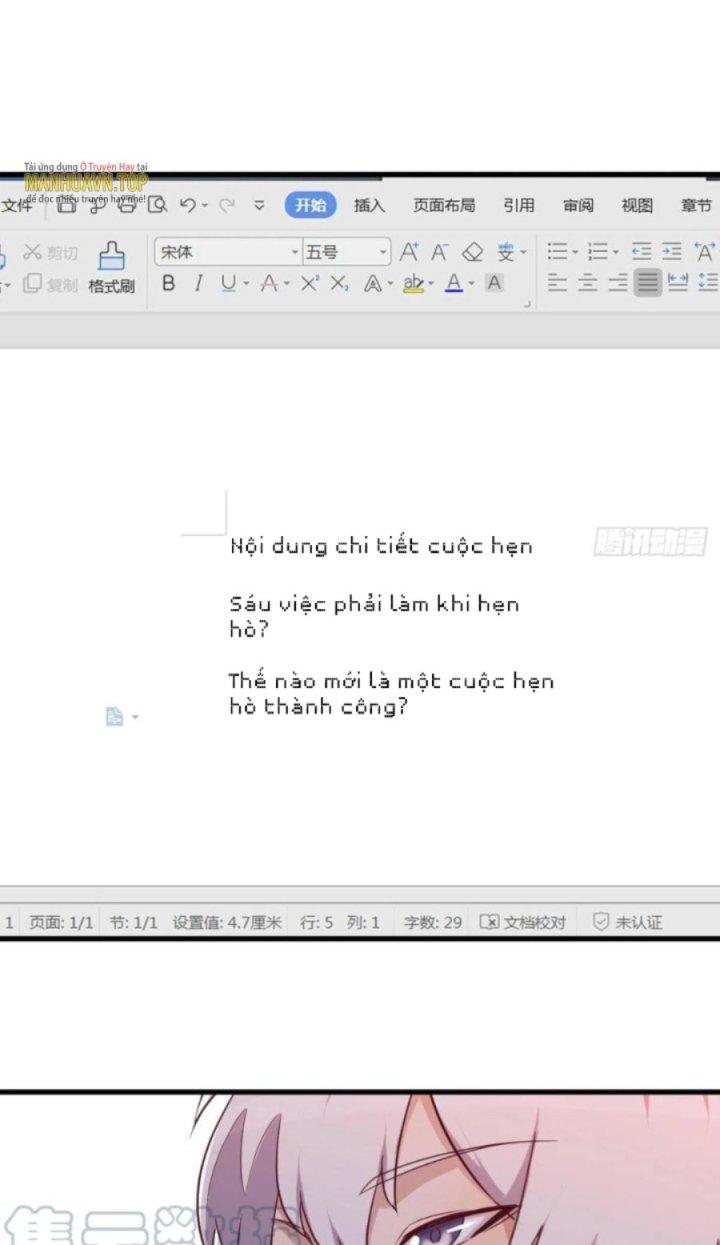720x1245 pixels.
Task: Expand the numbered list dropdown arrow
Action: (x=615, y=253)
